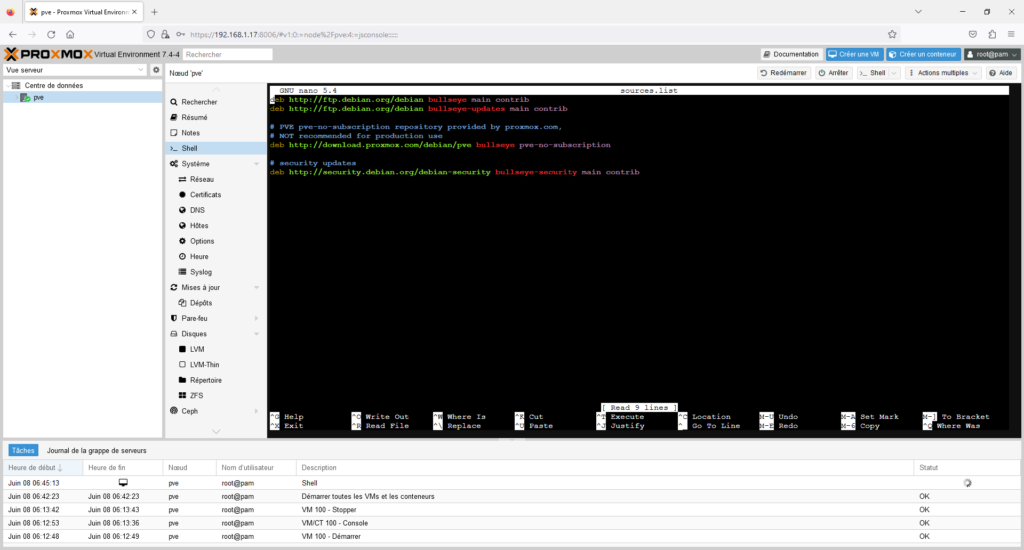Click the browser home icon
1024x550 pixels.
tap(70, 35)
